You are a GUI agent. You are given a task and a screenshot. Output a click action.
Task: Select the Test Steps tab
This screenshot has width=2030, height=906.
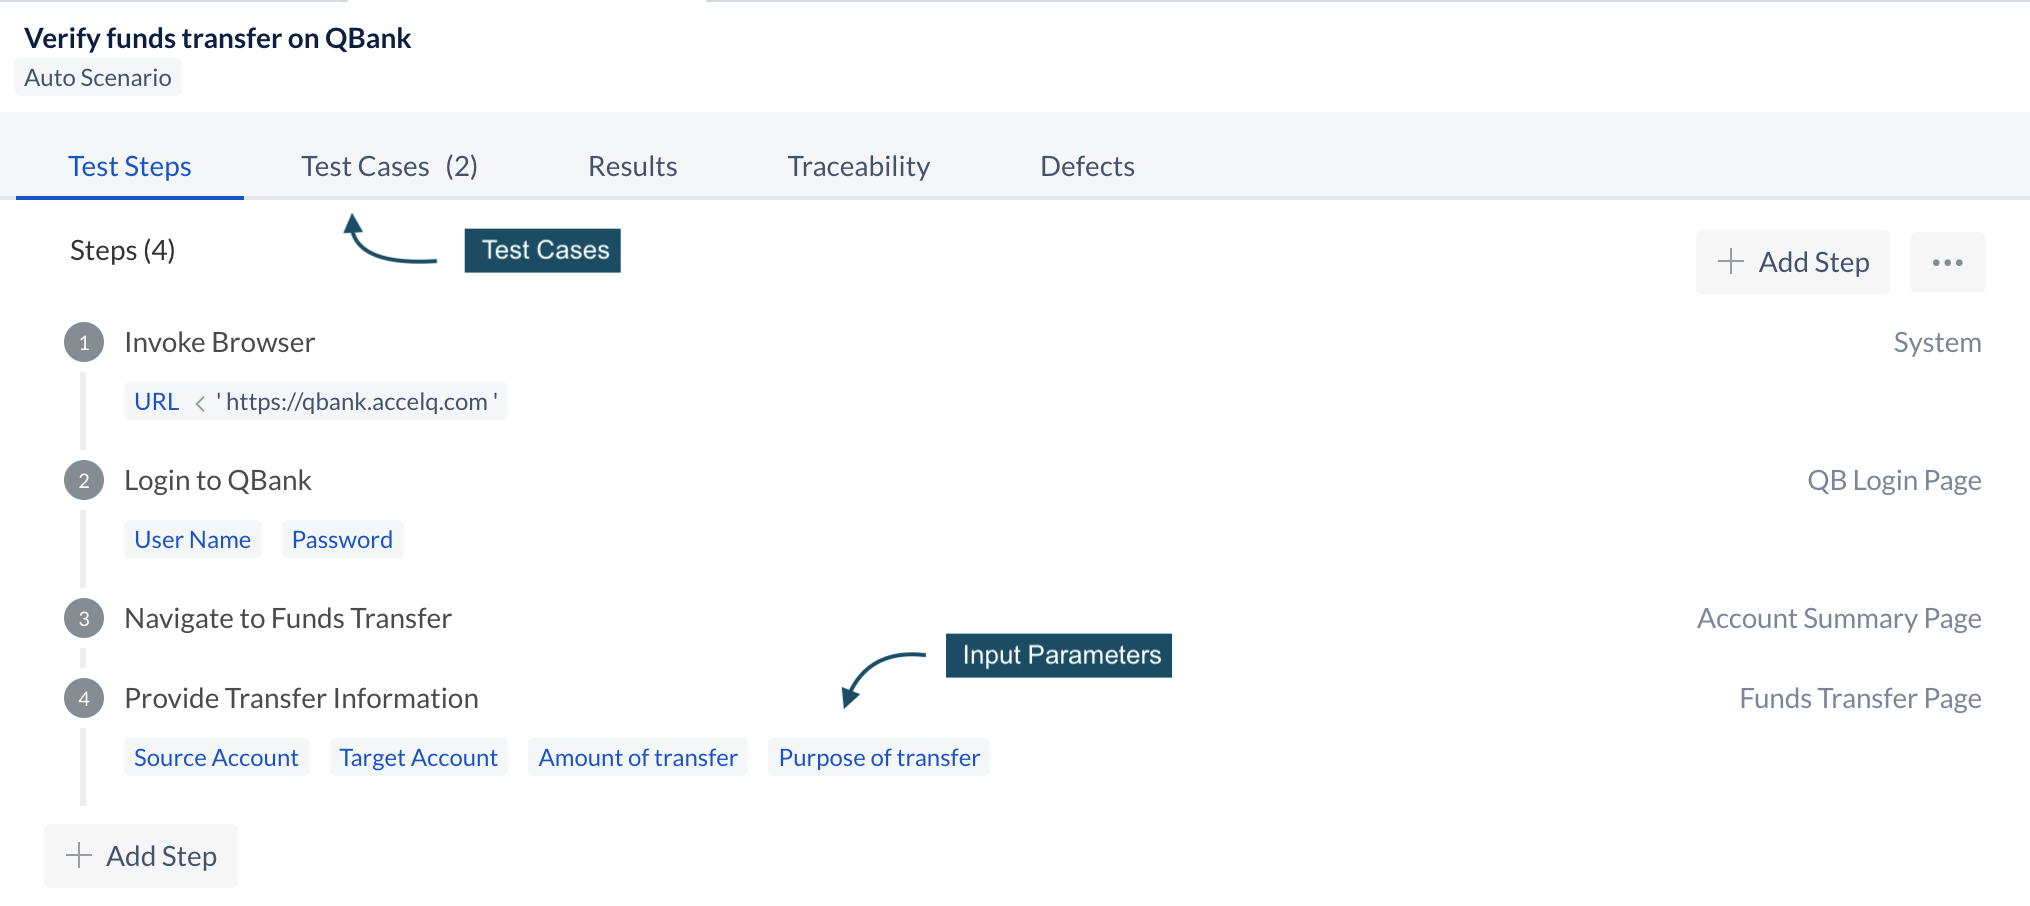(130, 166)
